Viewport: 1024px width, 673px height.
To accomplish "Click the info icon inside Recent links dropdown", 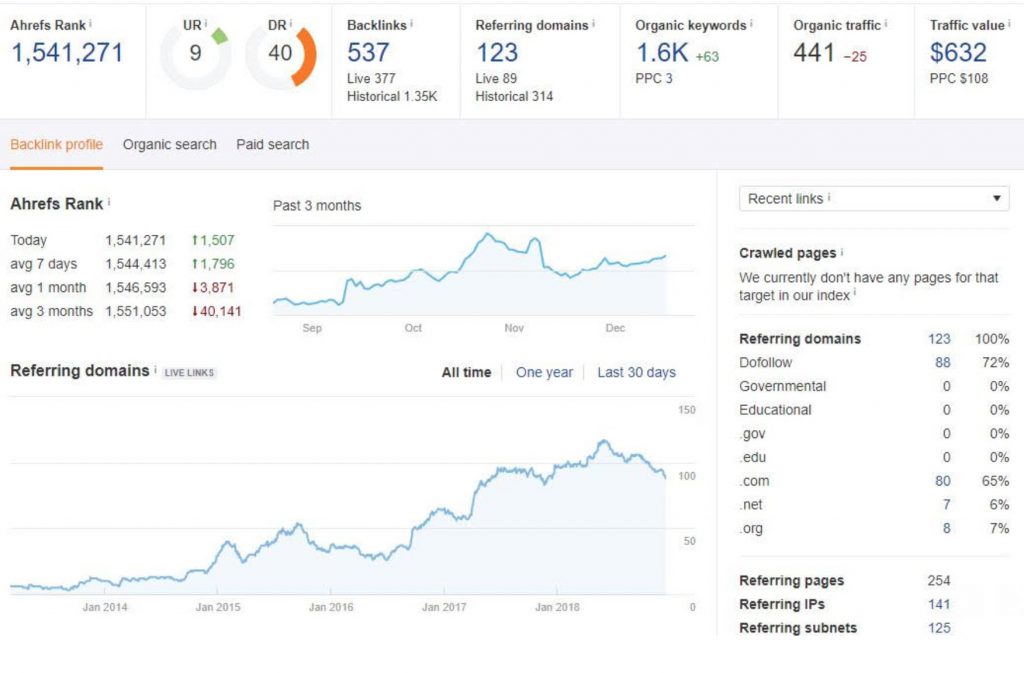I will (x=829, y=197).
